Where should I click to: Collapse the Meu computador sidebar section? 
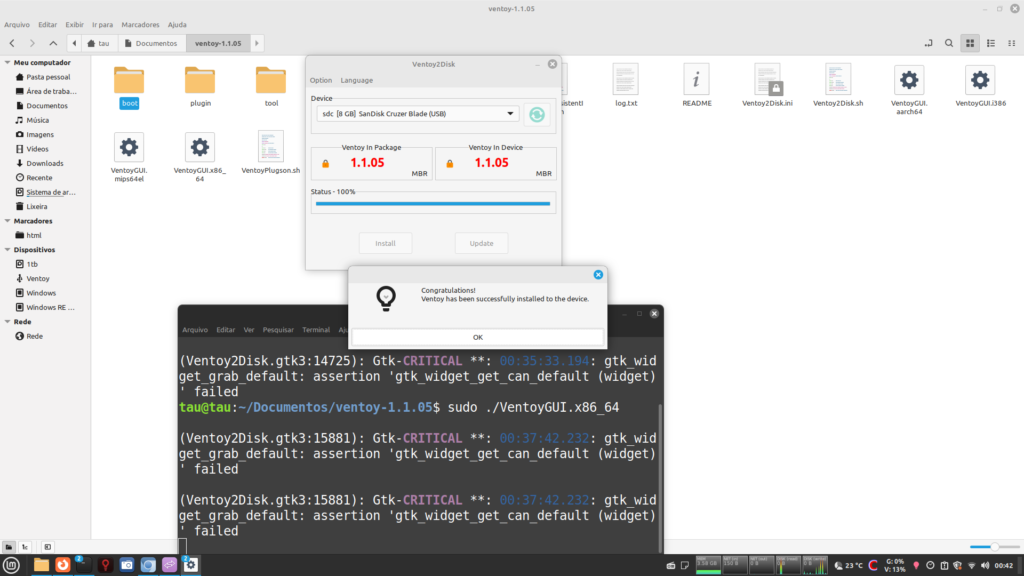(x=7, y=62)
